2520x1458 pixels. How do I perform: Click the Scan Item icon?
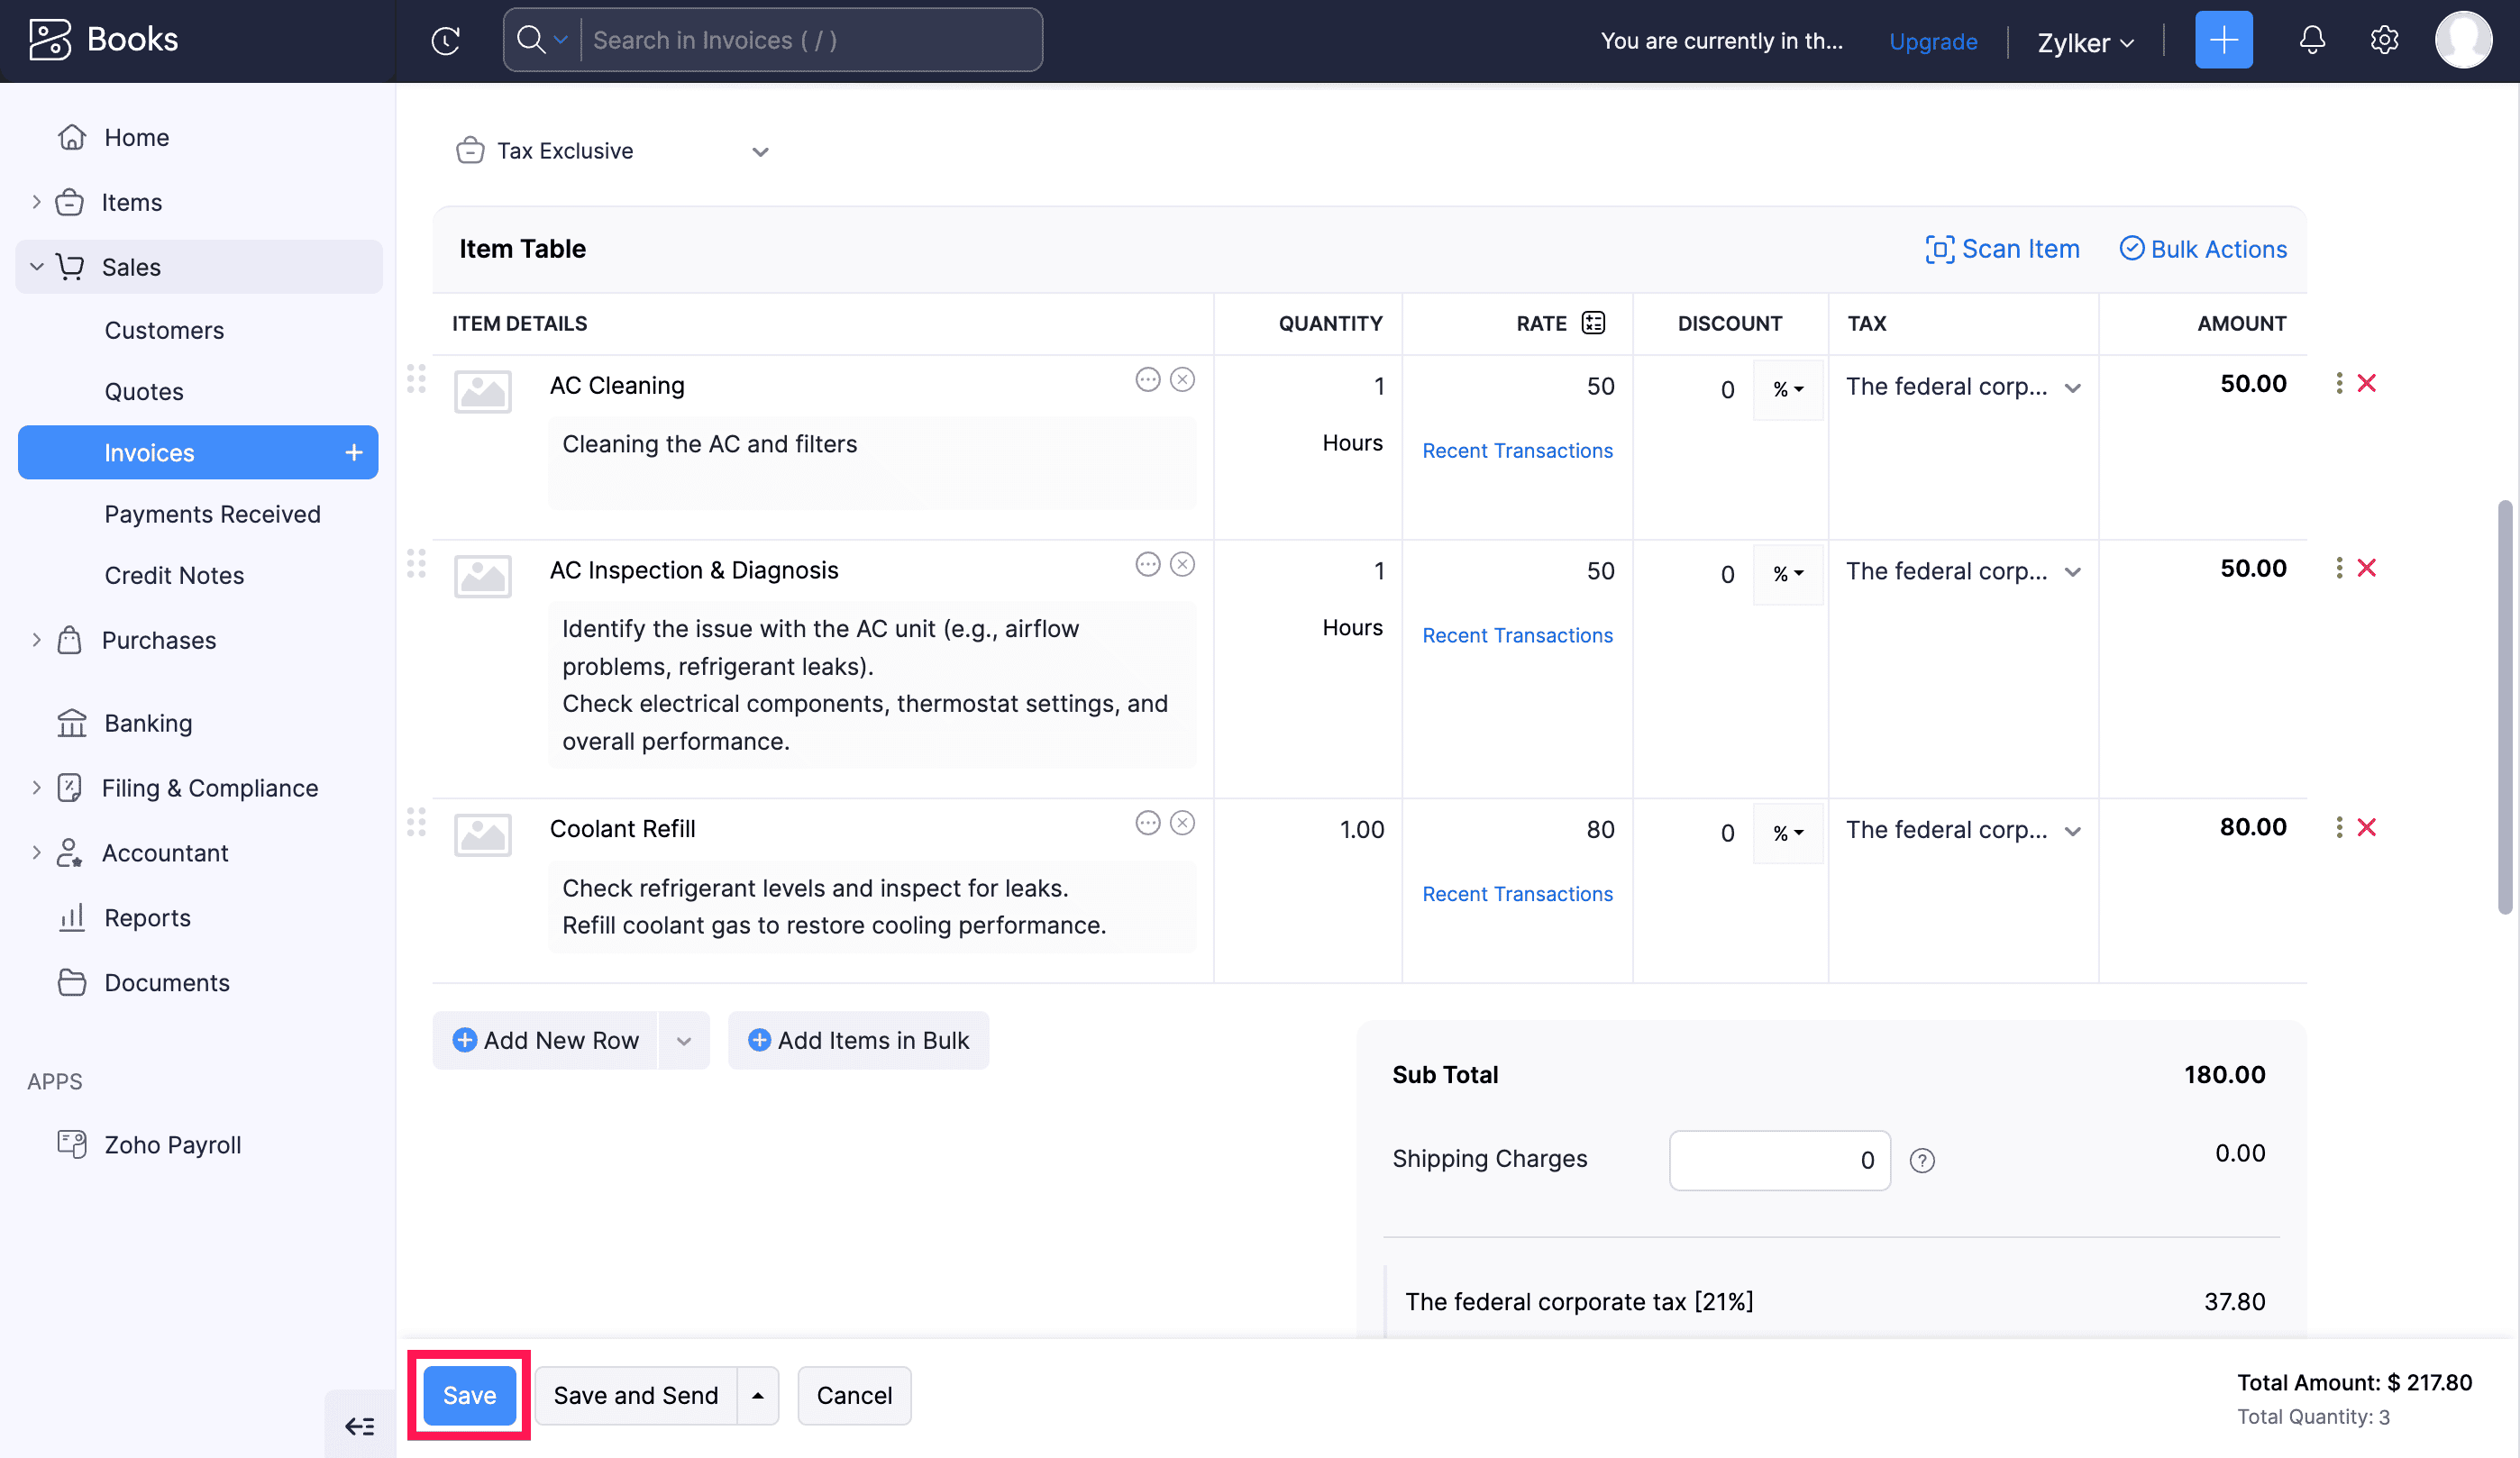(1939, 249)
